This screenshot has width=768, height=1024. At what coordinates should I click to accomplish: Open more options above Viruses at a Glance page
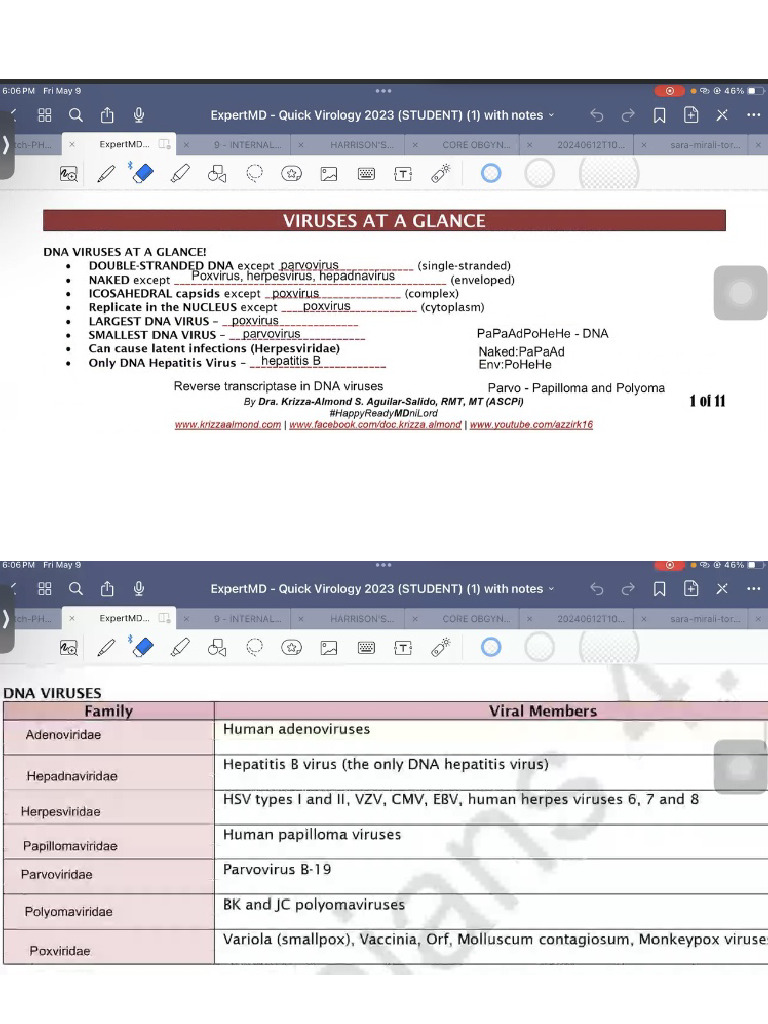pos(754,115)
